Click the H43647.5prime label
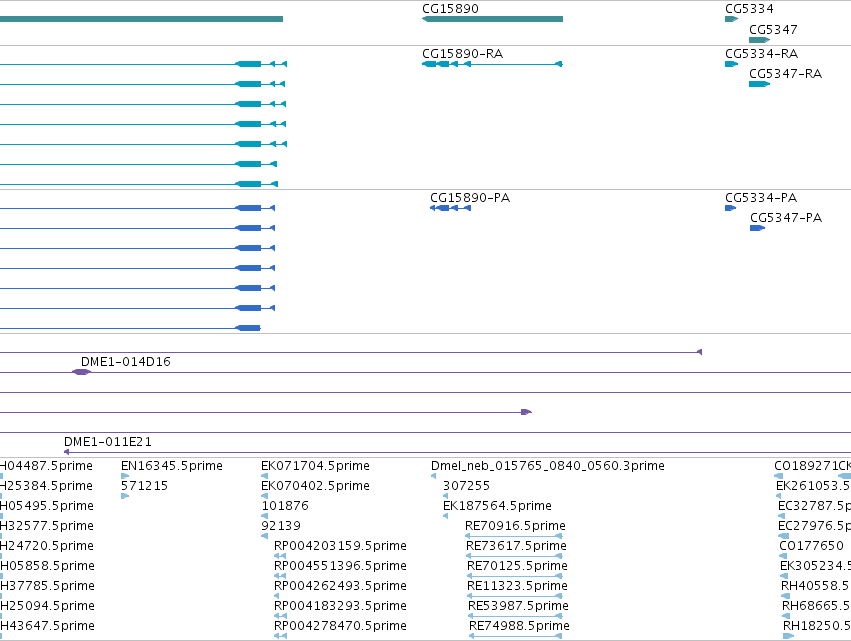851x641 pixels. (47, 626)
